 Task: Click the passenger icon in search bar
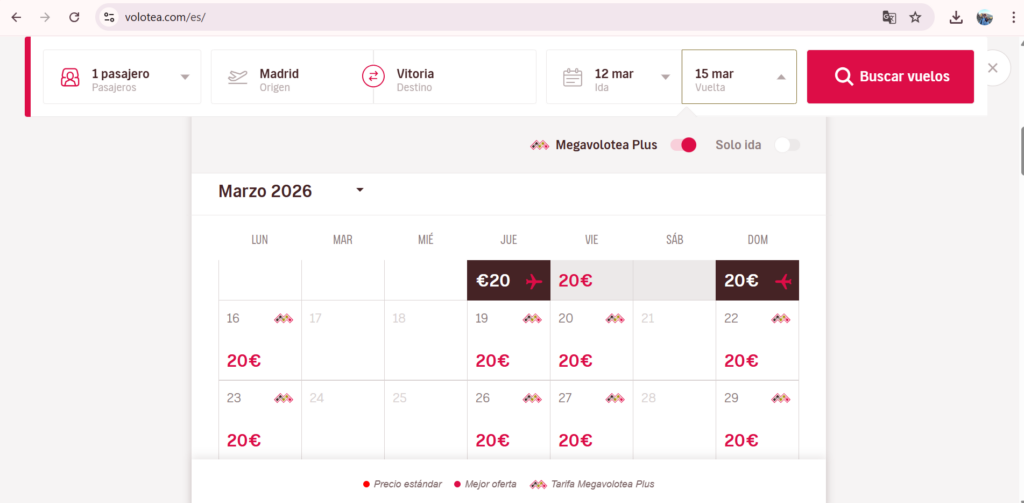point(70,77)
